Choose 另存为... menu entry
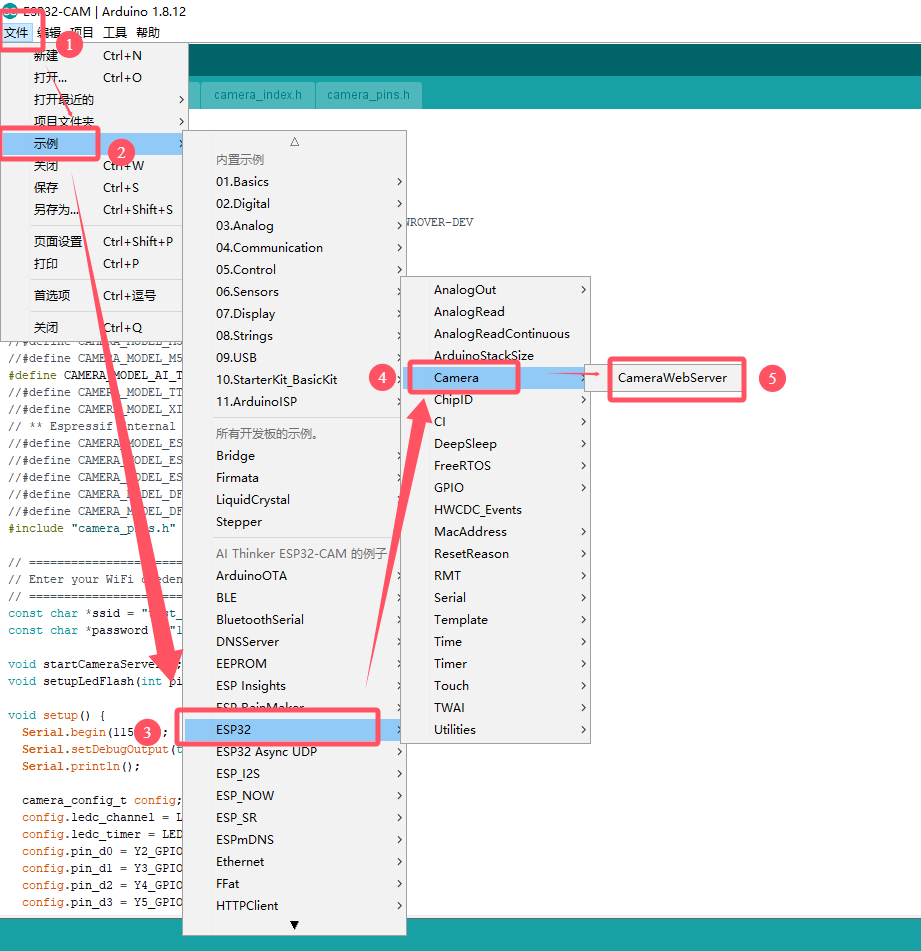Screen dimensions: 921x951 tap(94, 210)
